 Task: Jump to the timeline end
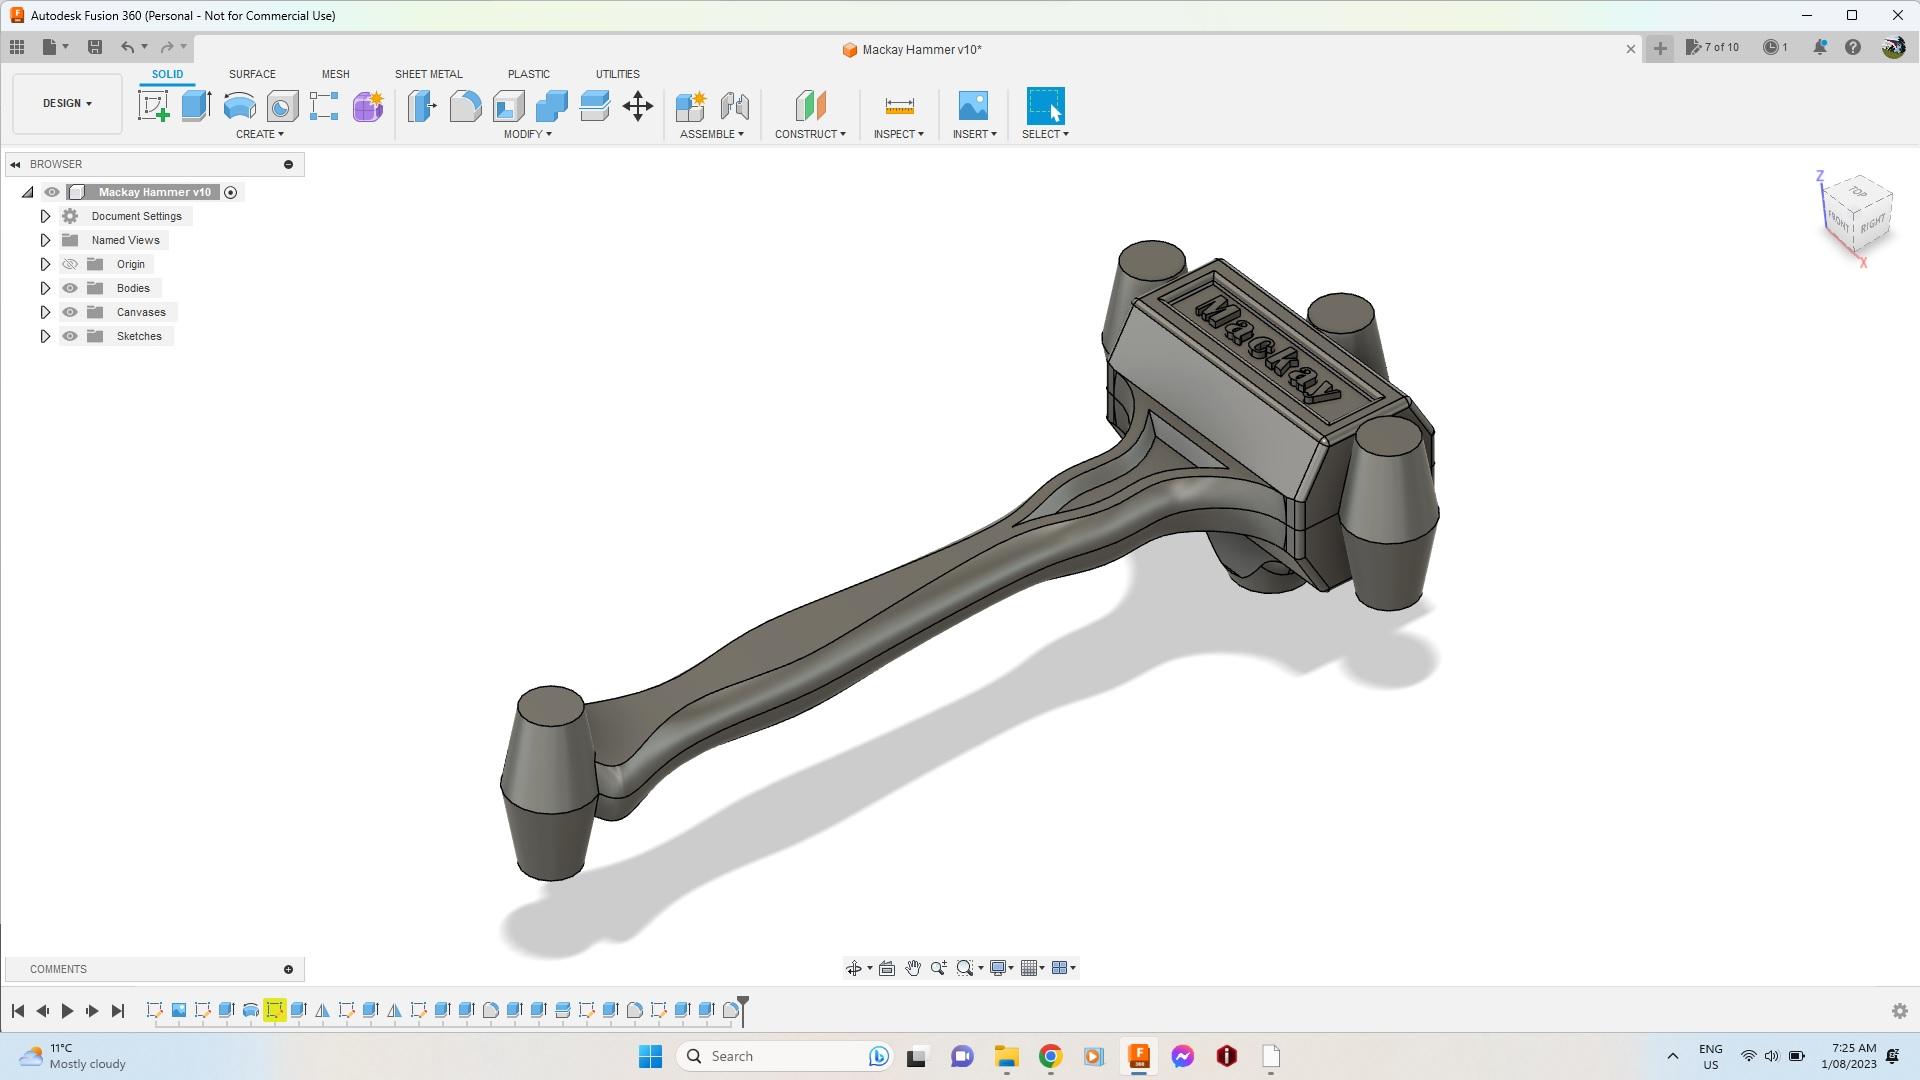click(x=118, y=1011)
